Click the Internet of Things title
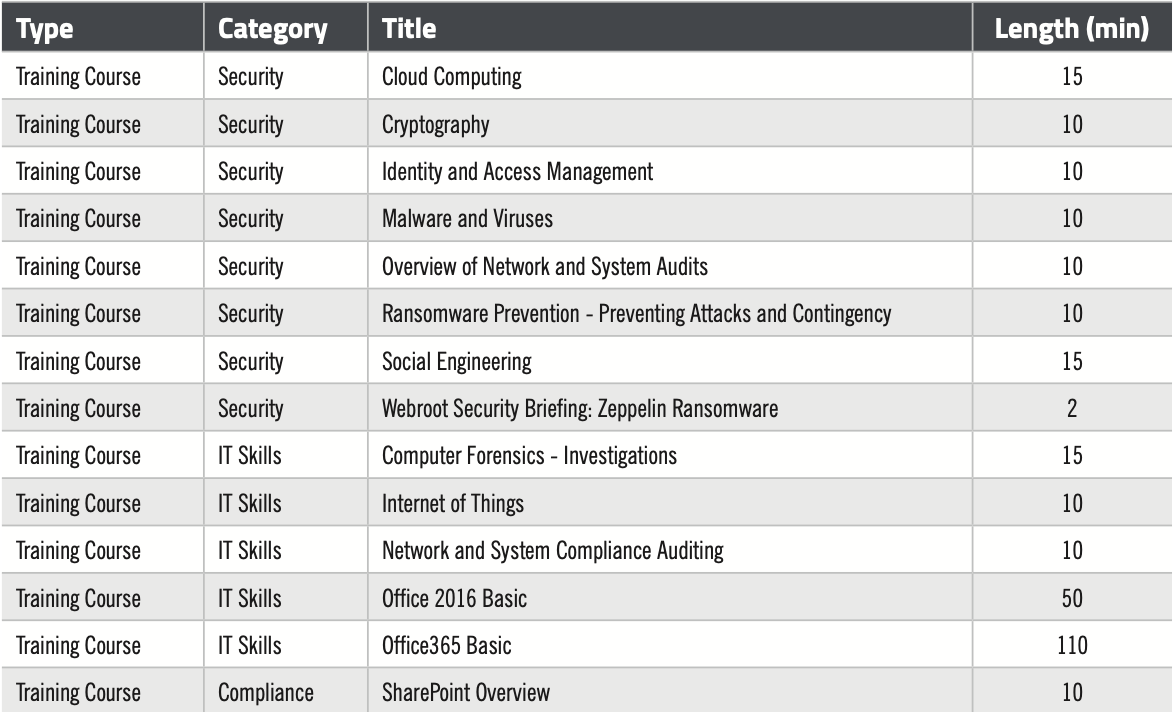The height and width of the screenshot is (712, 1176). click(453, 503)
